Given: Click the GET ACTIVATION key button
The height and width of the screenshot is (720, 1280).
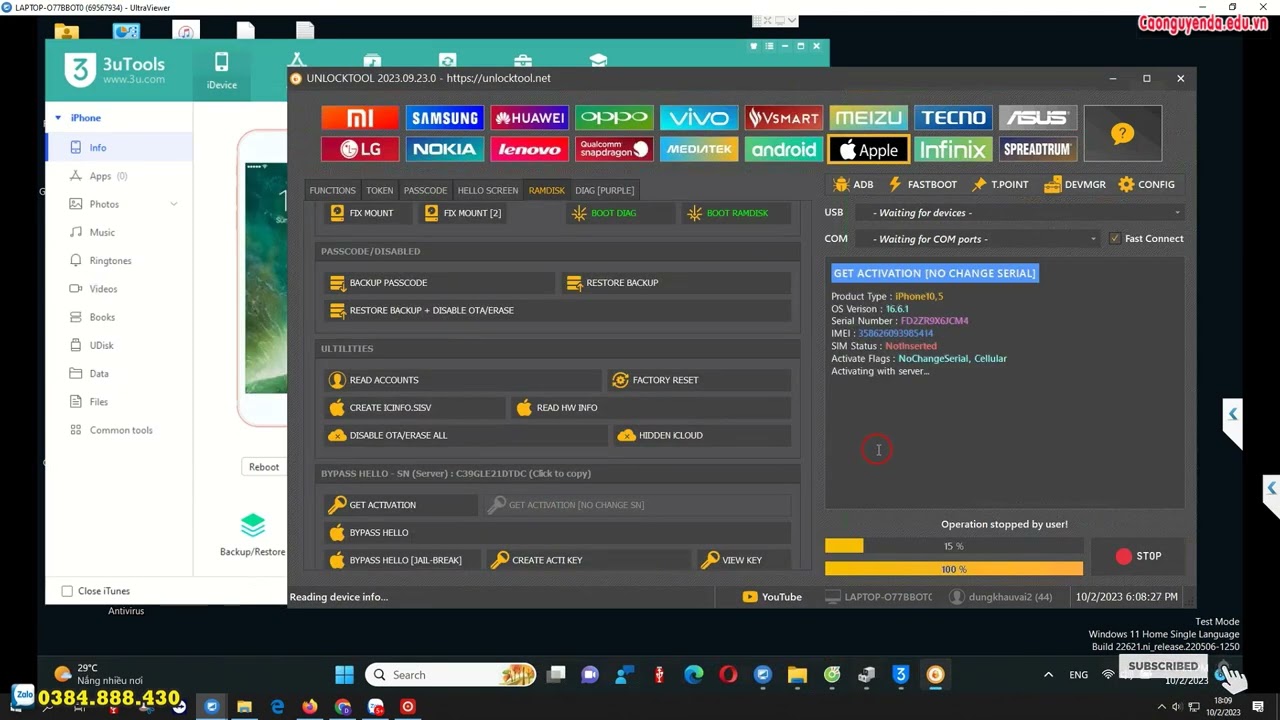Looking at the screenshot, I should [x=400, y=505].
